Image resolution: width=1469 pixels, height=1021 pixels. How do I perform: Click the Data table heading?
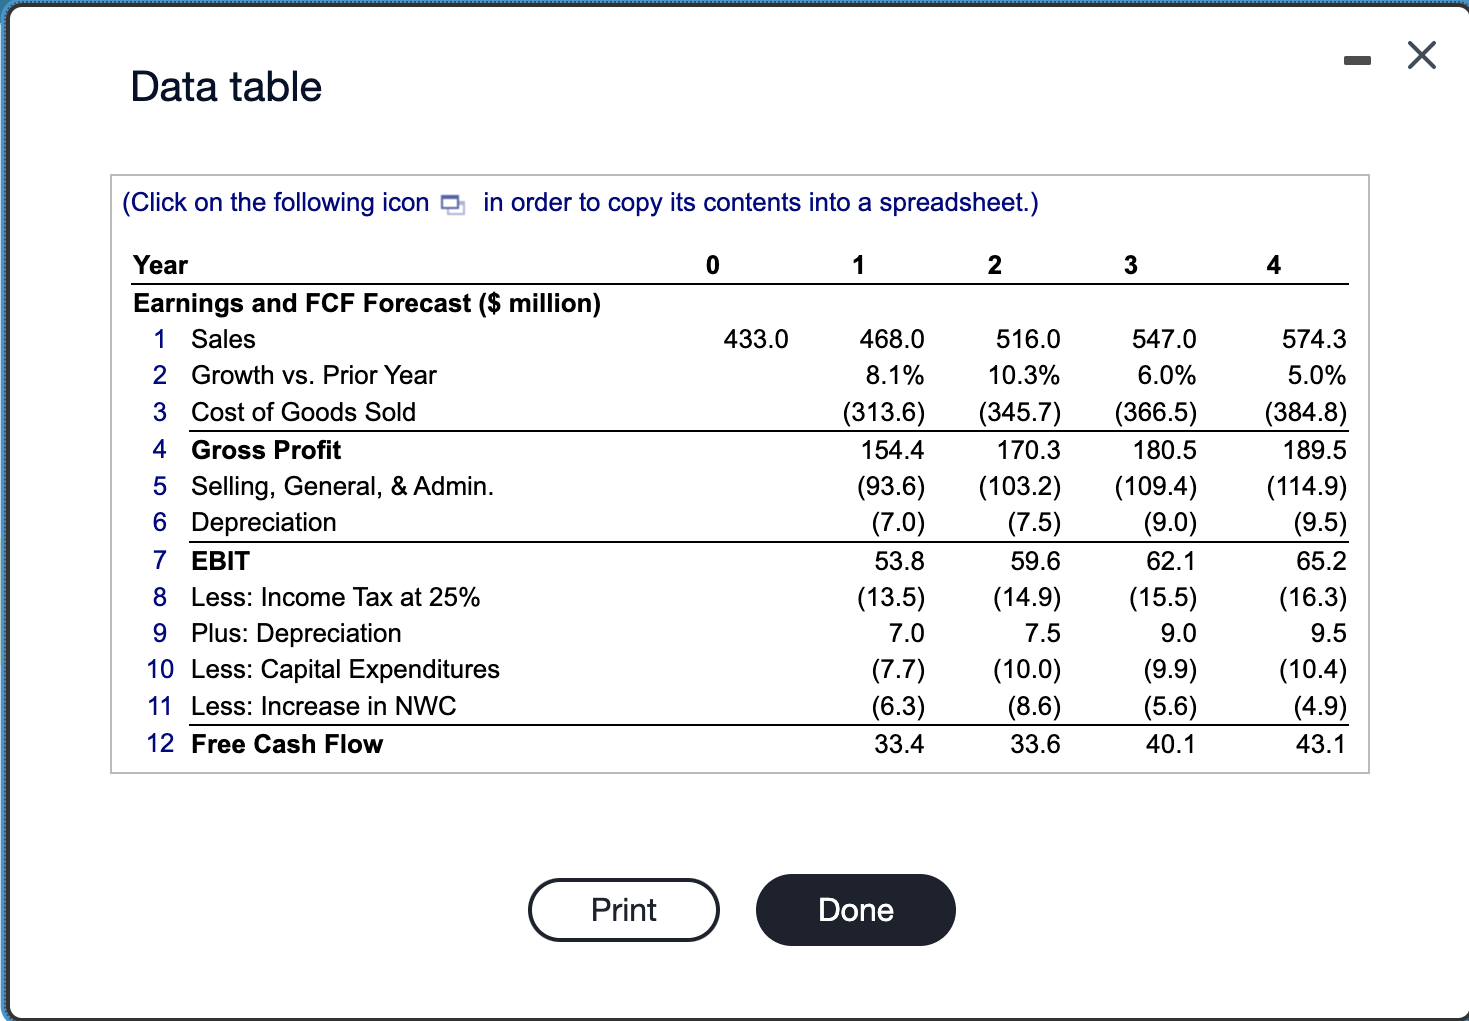tap(226, 87)
